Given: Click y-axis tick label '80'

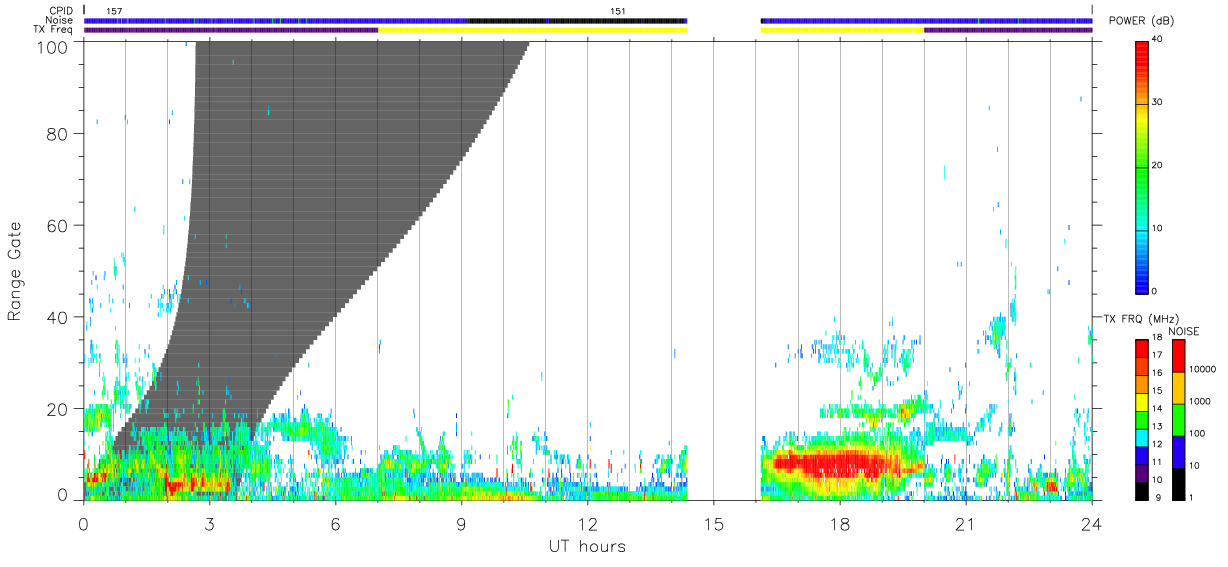Looking at the screenshot, I should [59, 133].
